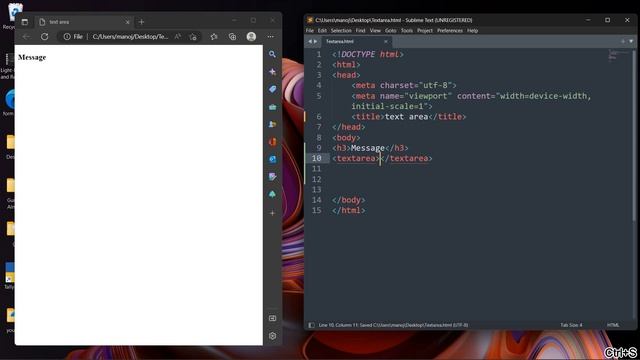Activate the Read aloud icon in address bar
The height and width of the screenshot is (360, 640).
click(x=178, y=37)
